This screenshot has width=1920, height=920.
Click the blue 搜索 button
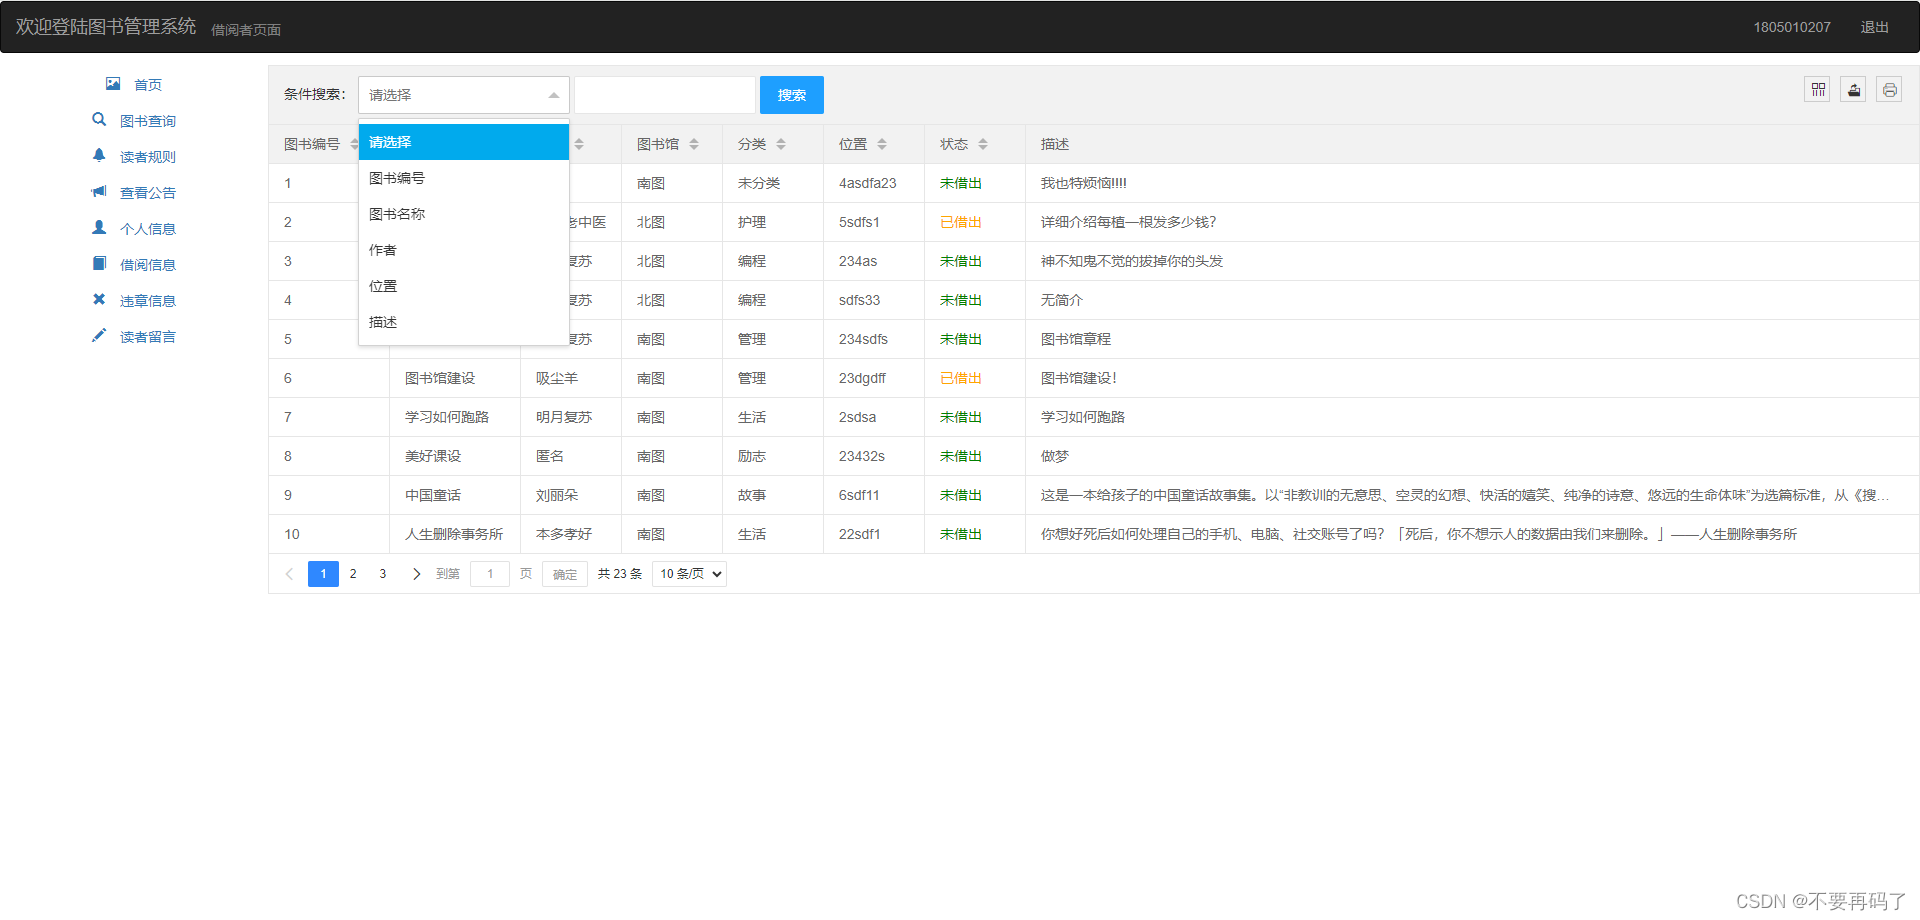point(792,95)
